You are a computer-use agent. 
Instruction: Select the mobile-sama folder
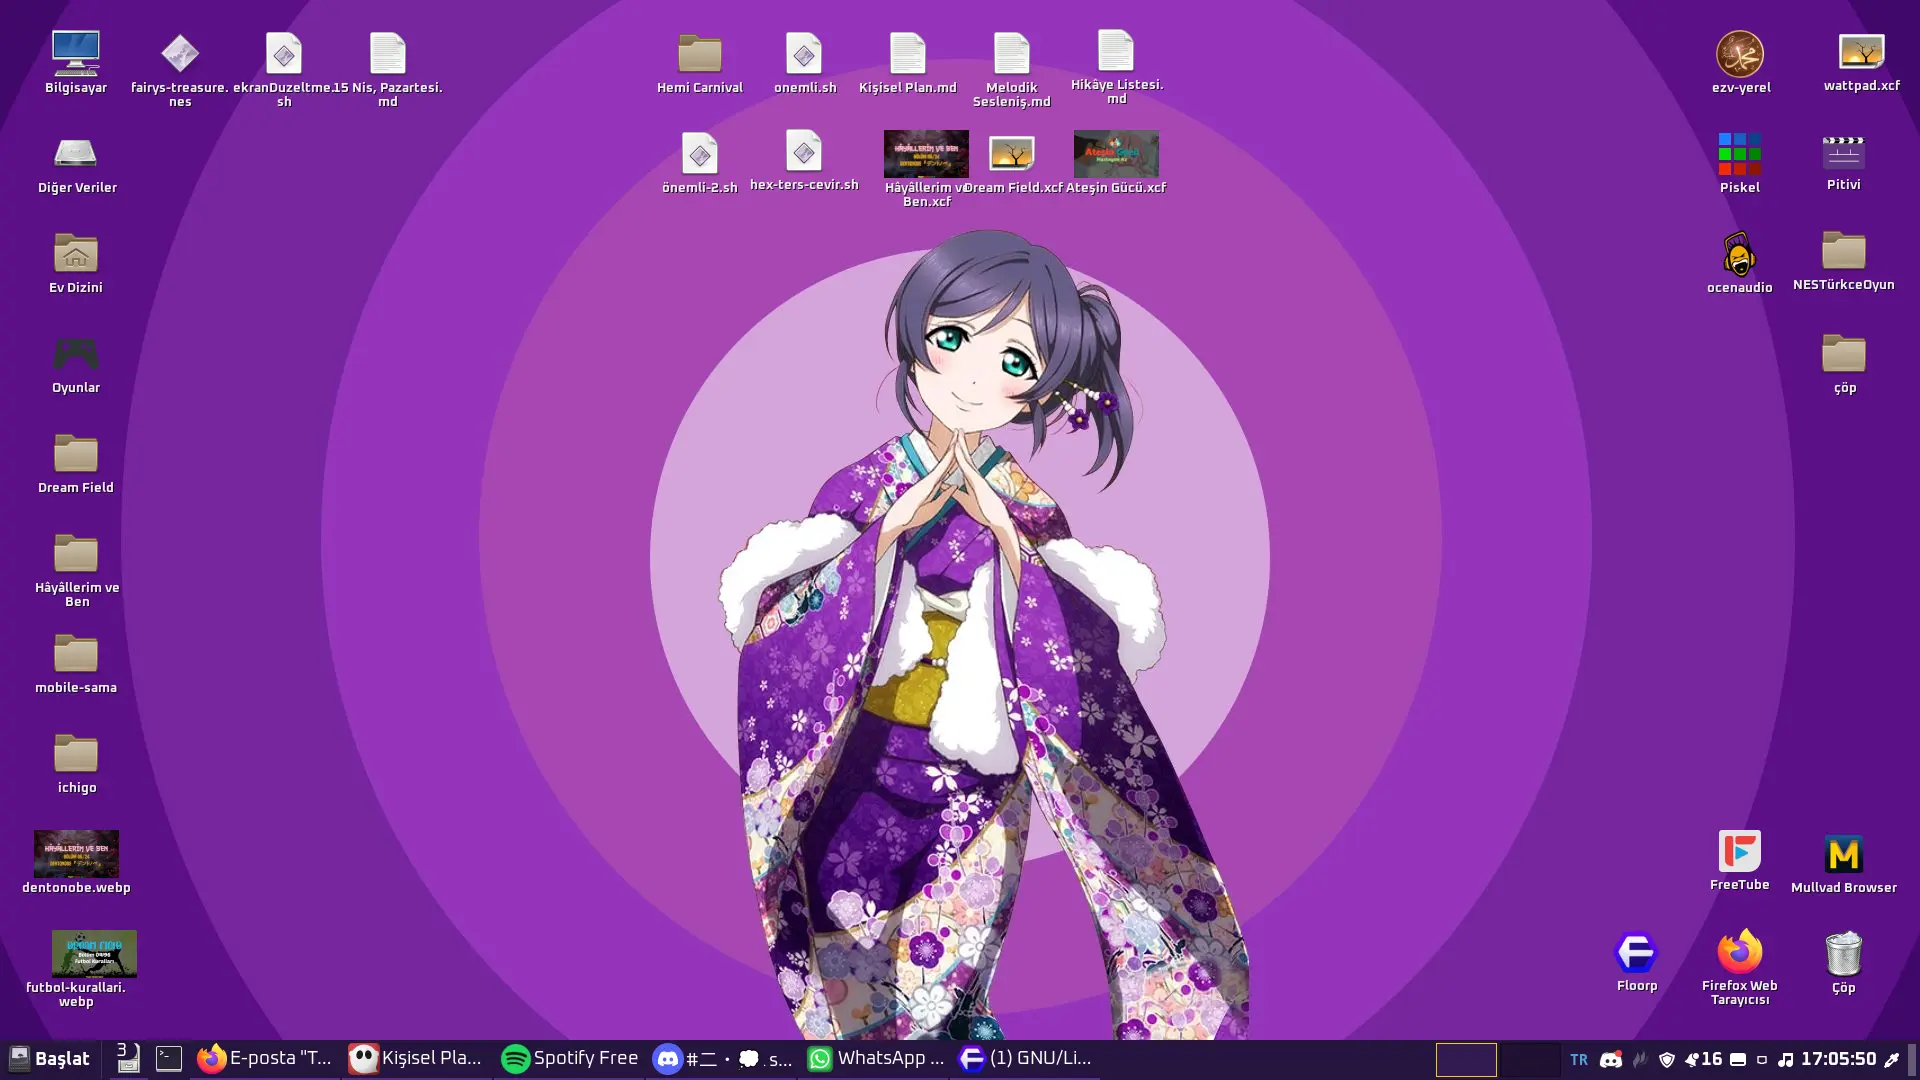click(76, 654)
